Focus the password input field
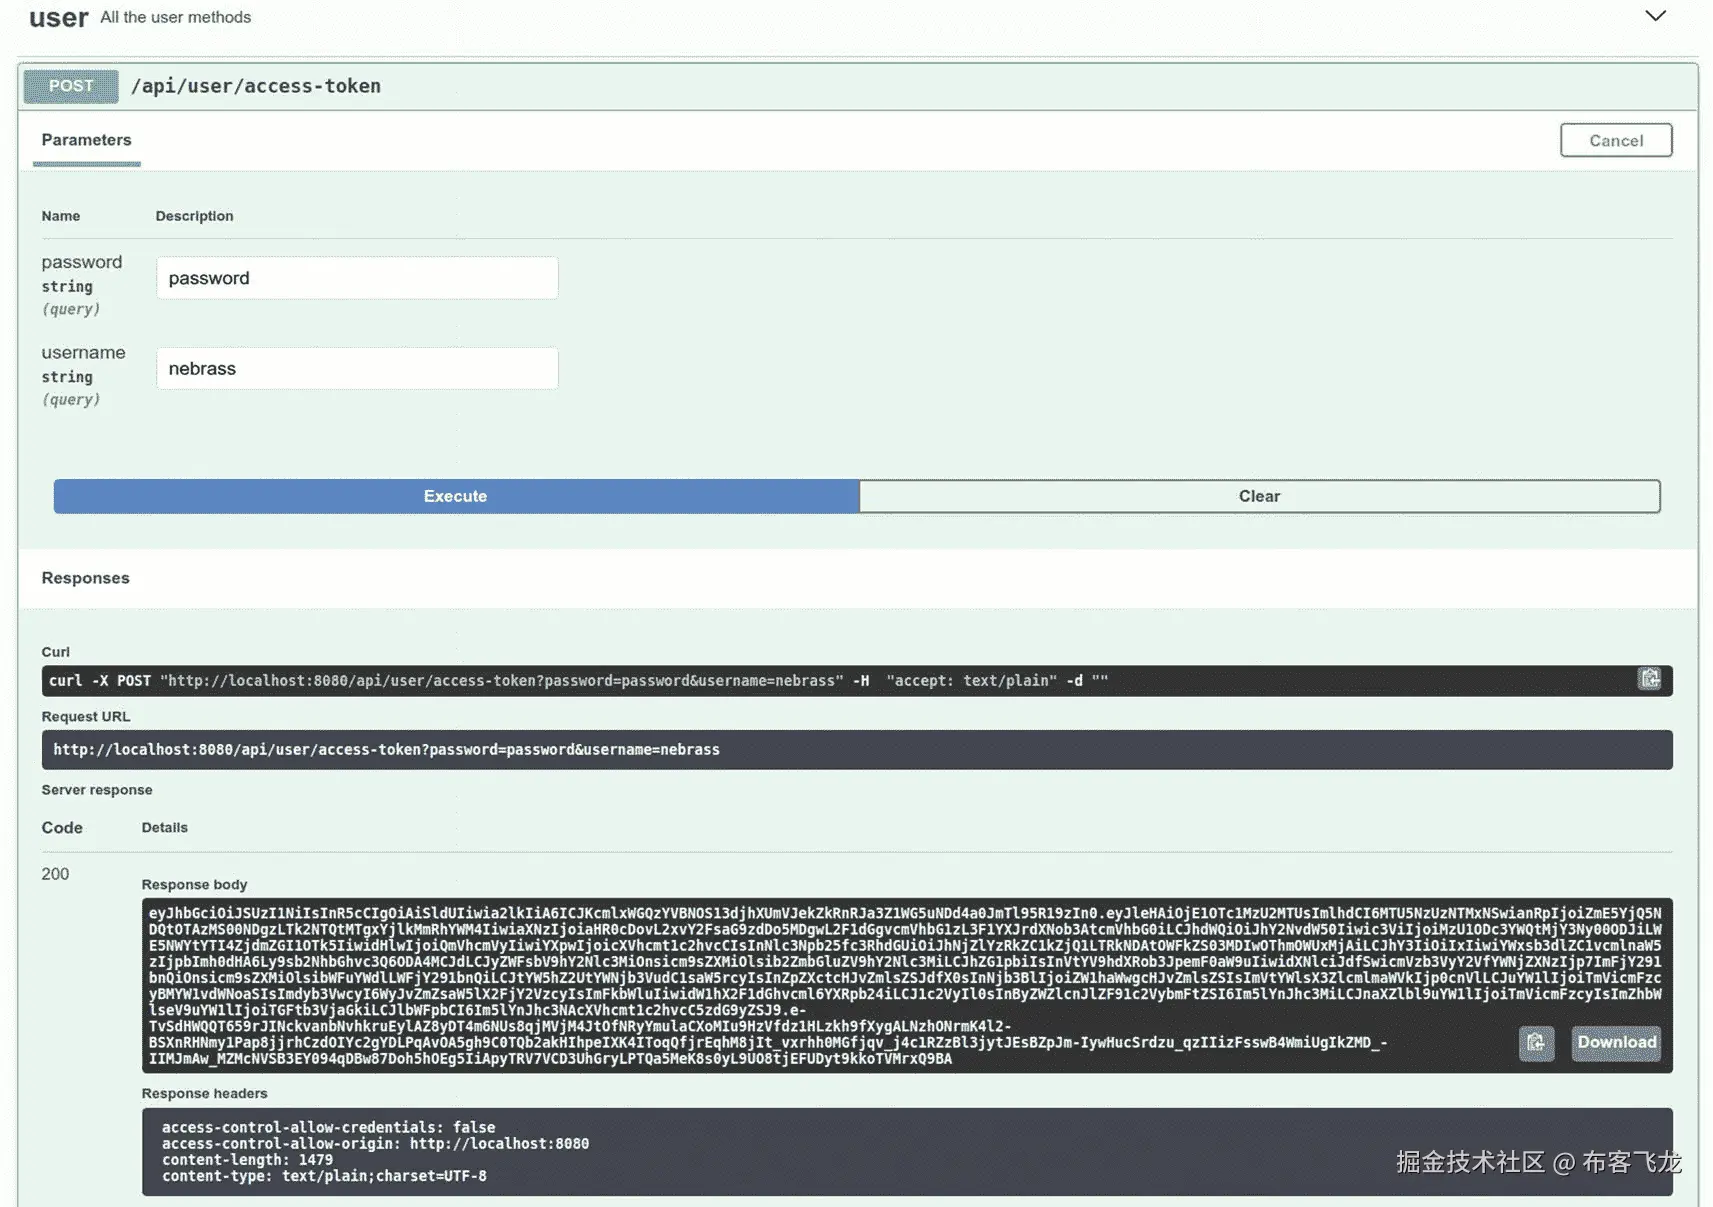This screenshot has width=1713, height=1207. click(357, 278)
